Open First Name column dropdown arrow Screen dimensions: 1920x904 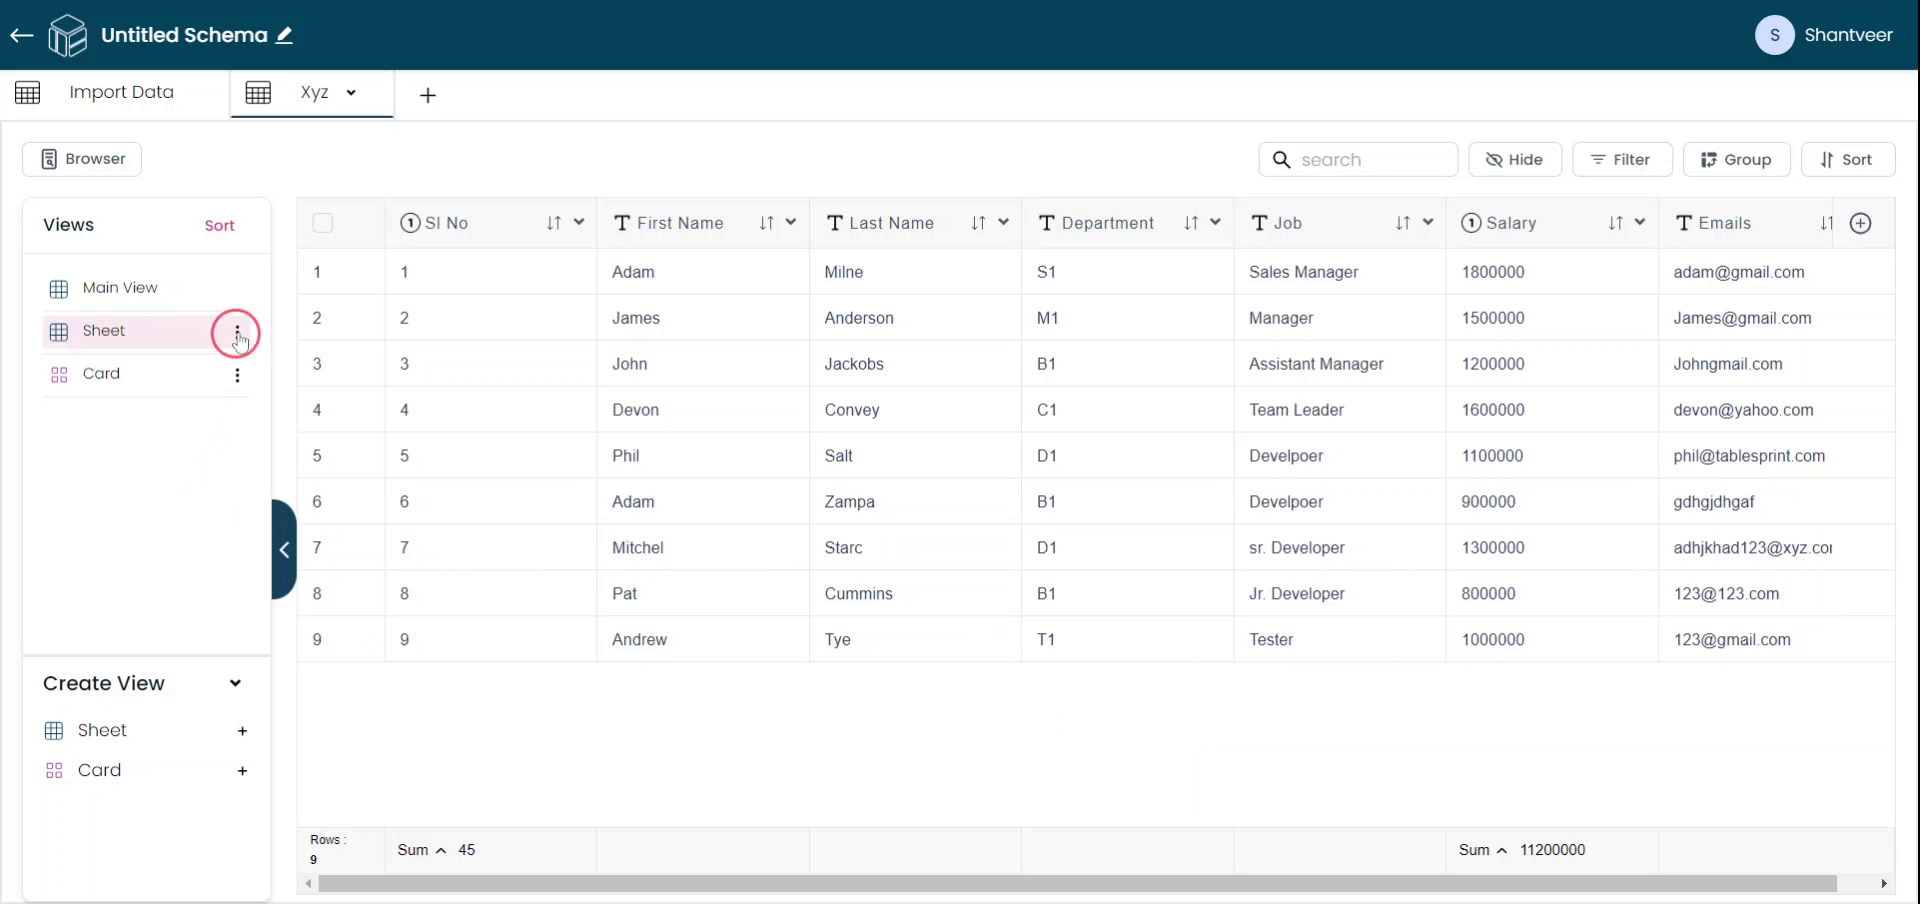(791, 223)
